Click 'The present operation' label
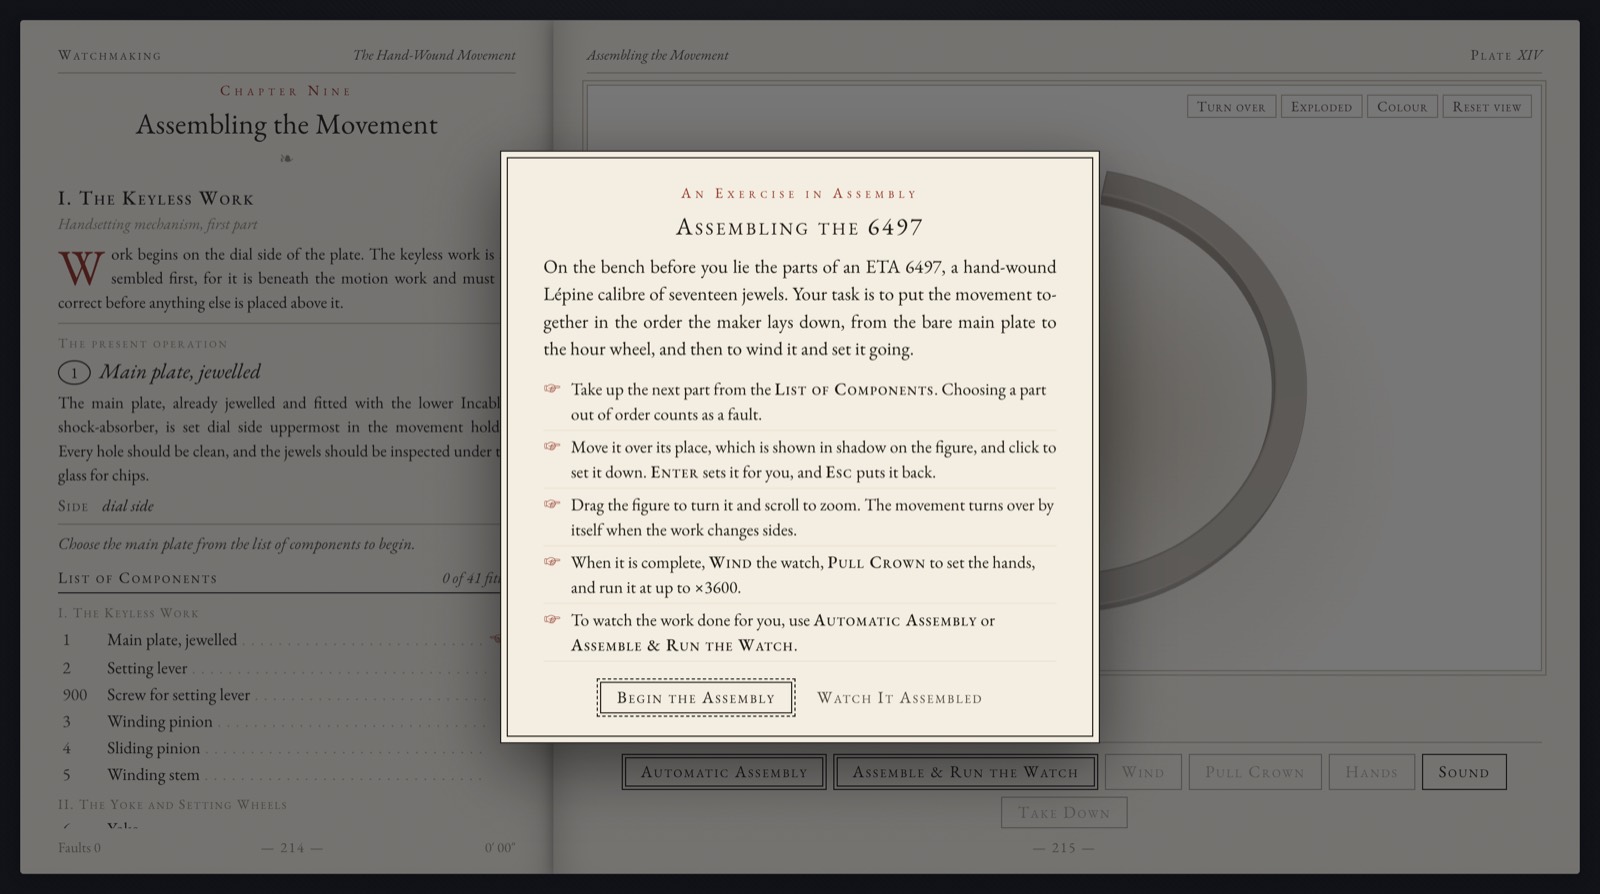Screen dimensions: 1600x894 143,344
